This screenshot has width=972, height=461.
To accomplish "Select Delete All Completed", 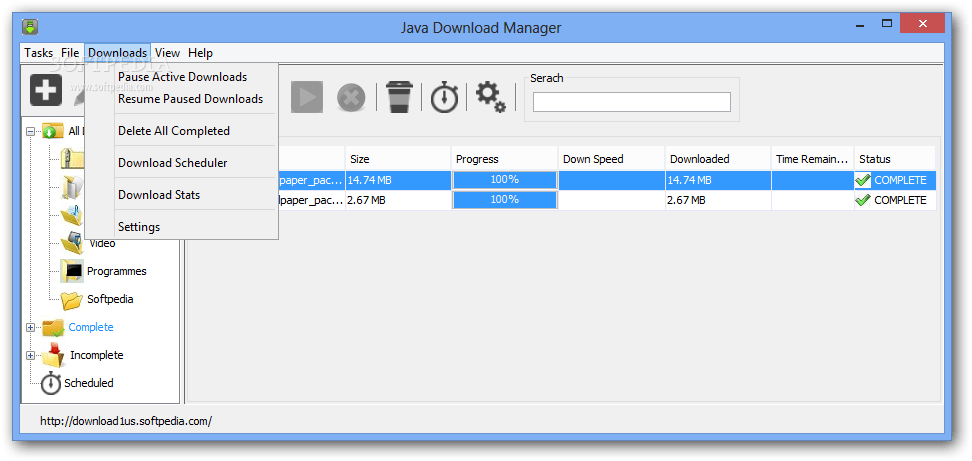I will pos(174,131).
